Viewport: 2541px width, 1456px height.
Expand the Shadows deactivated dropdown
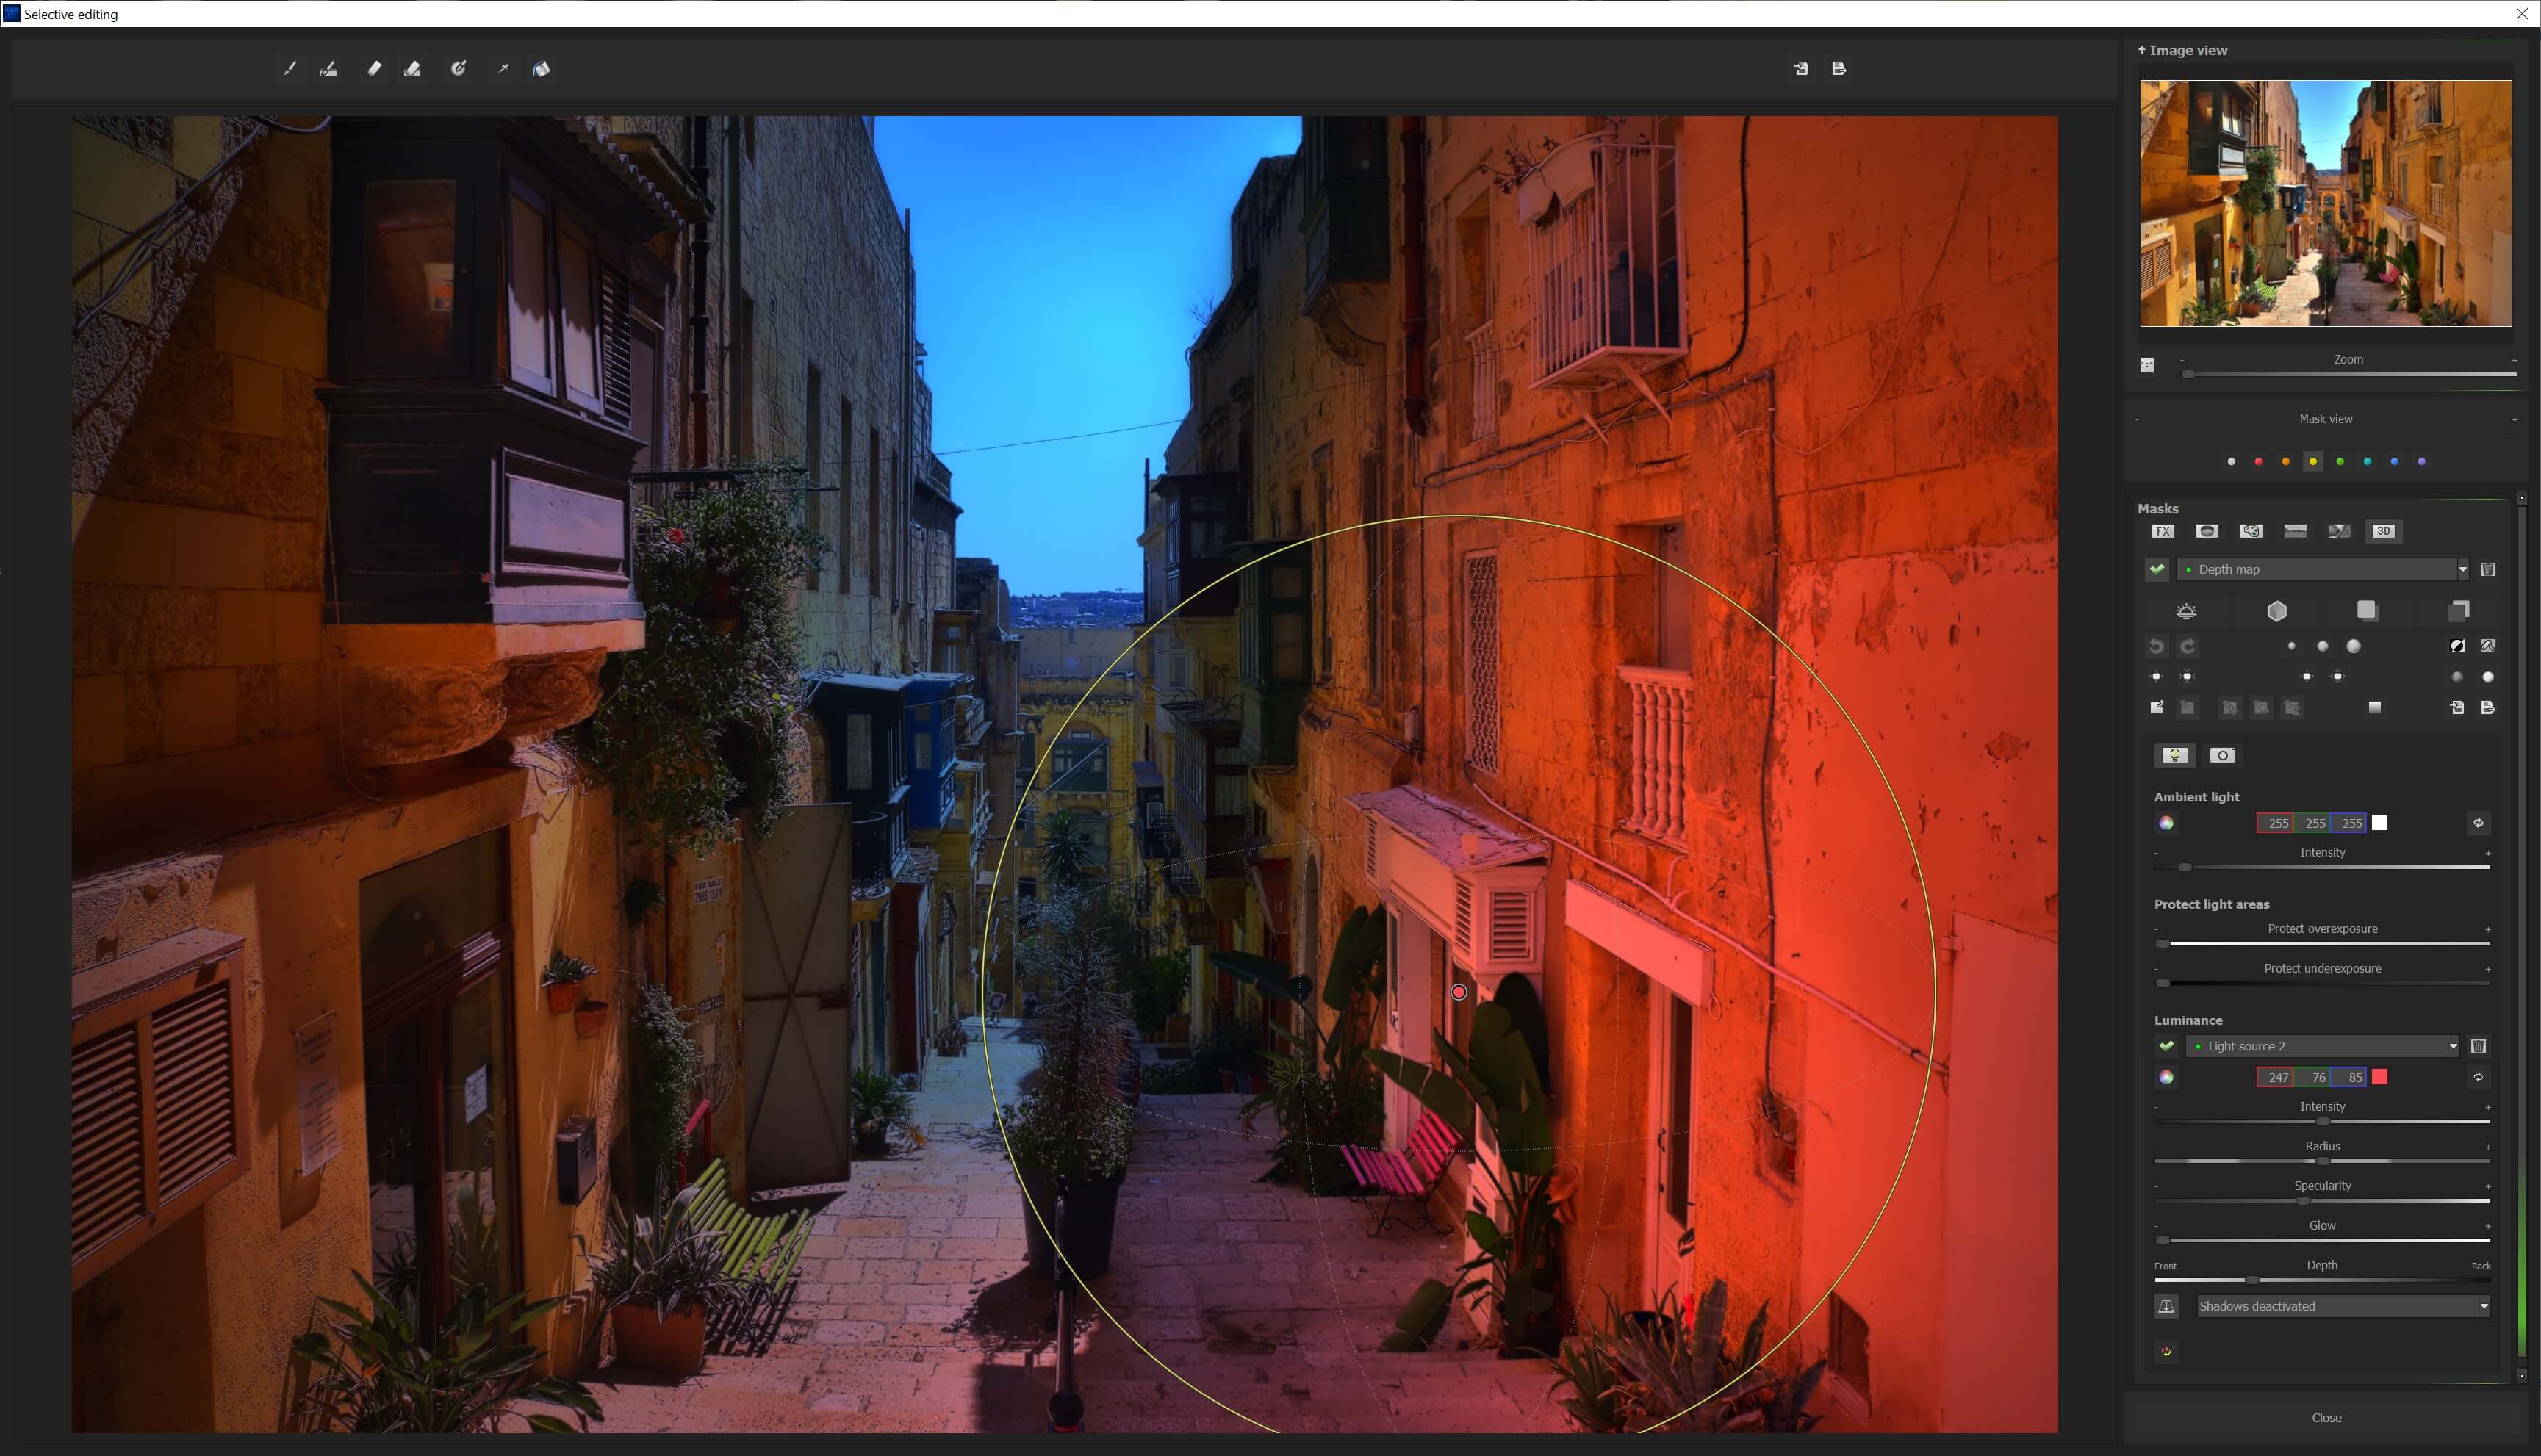[x=2483, y=1306]
